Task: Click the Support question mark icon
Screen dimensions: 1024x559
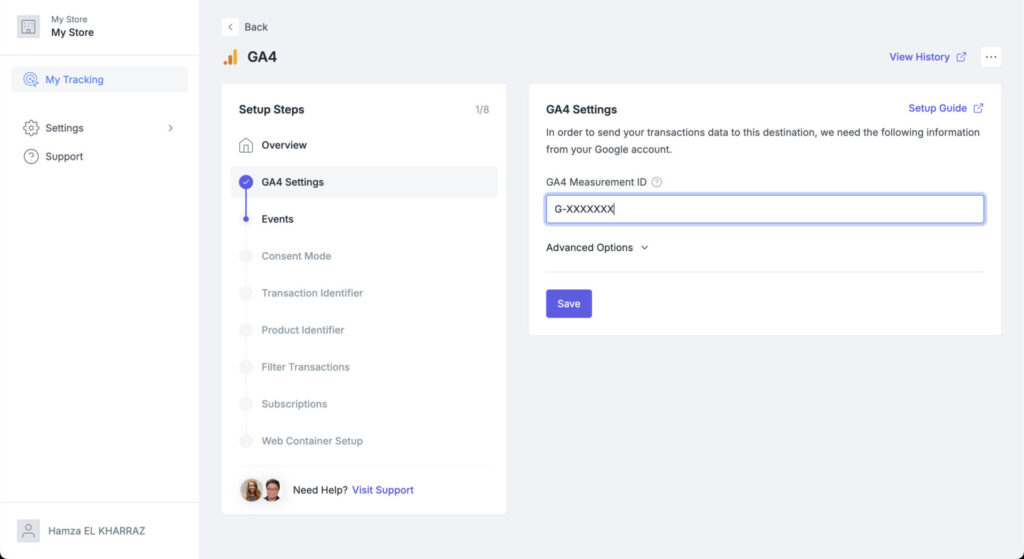Action: click(x=31, y=156)
